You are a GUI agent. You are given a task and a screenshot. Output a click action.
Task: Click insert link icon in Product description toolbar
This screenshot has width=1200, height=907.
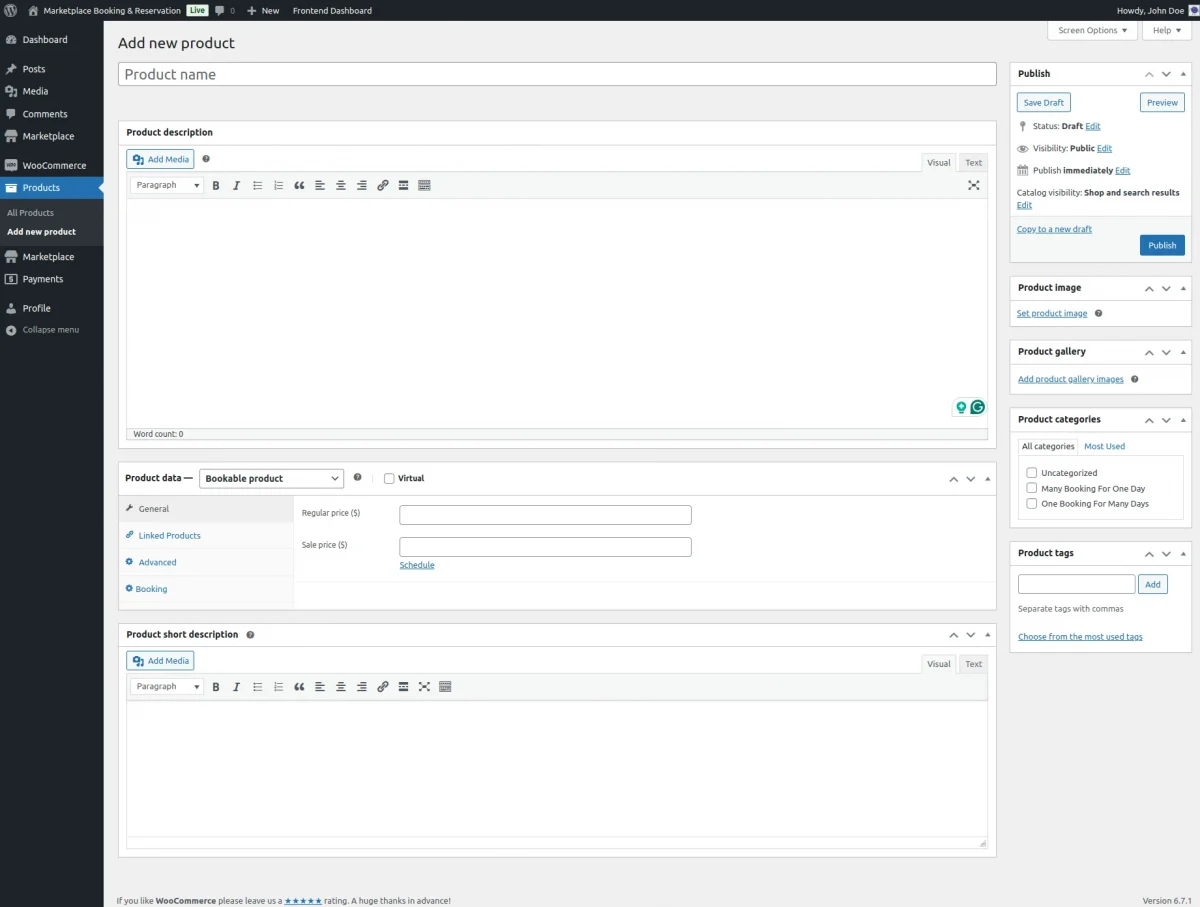tap(382, 185)
